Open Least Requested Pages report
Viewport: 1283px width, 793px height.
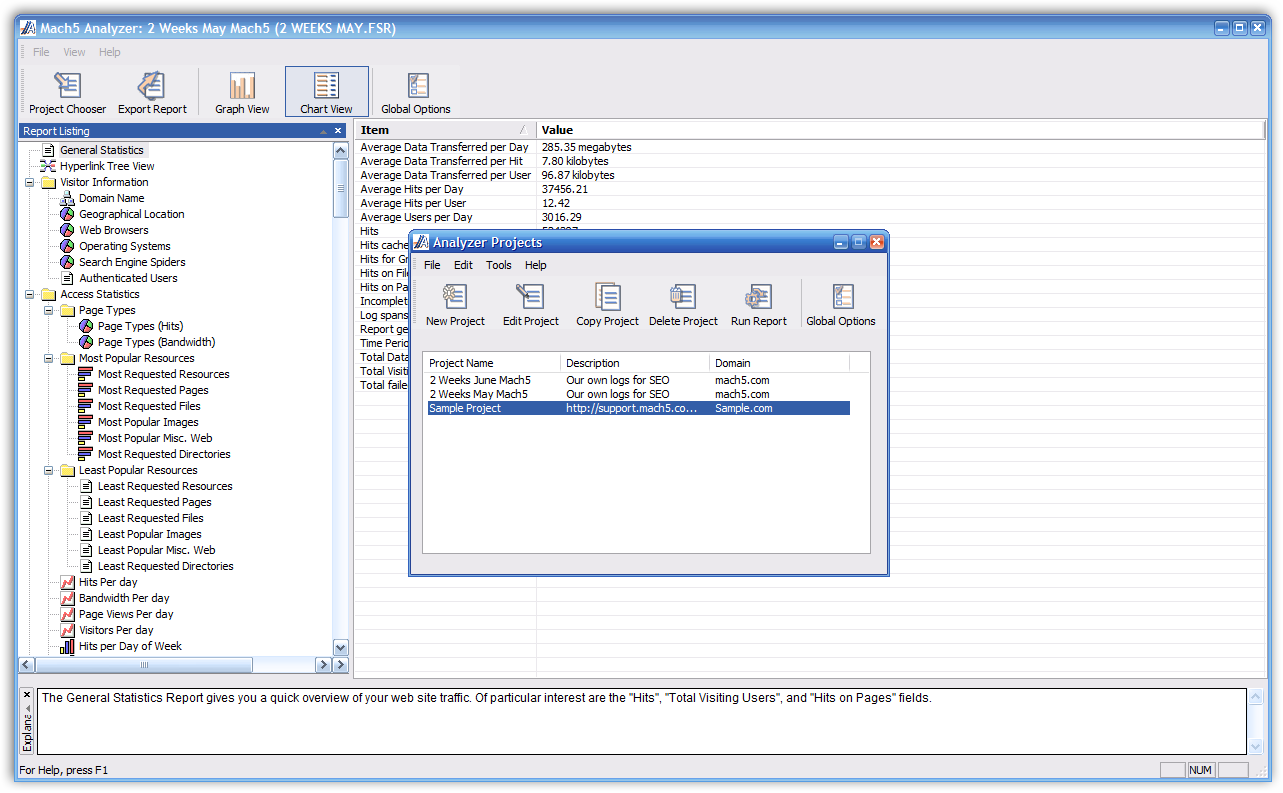coord(154,502)
